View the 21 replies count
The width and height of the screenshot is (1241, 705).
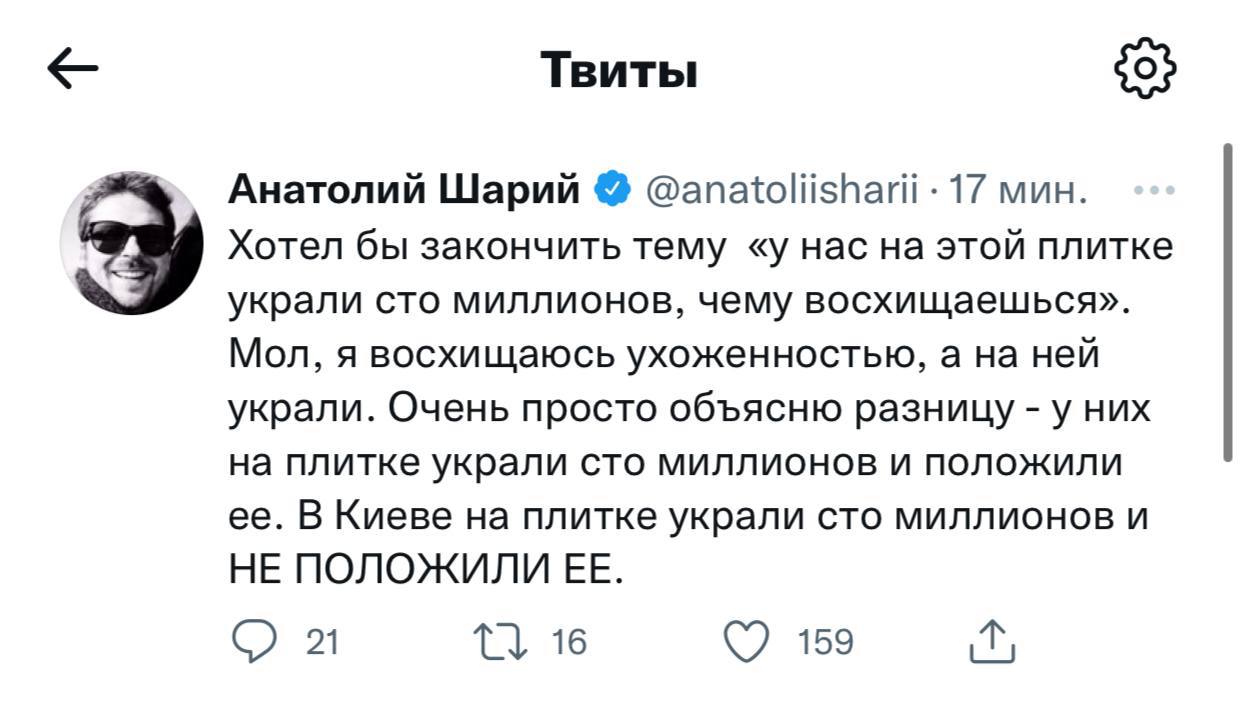tap(321, 642)
